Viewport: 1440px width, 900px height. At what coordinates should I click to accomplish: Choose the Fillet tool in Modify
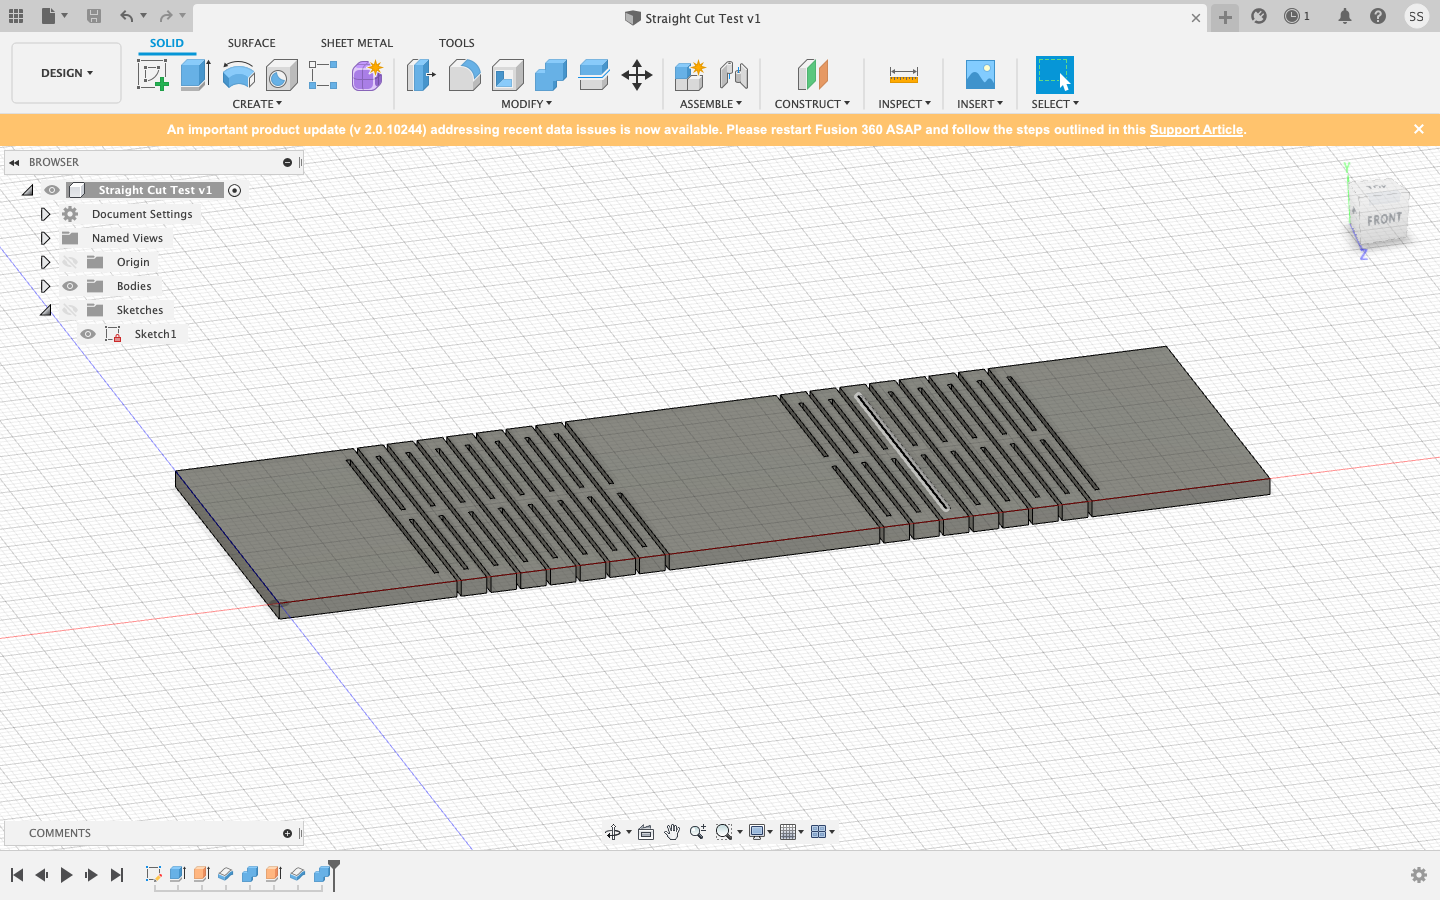tap(464, 75)
